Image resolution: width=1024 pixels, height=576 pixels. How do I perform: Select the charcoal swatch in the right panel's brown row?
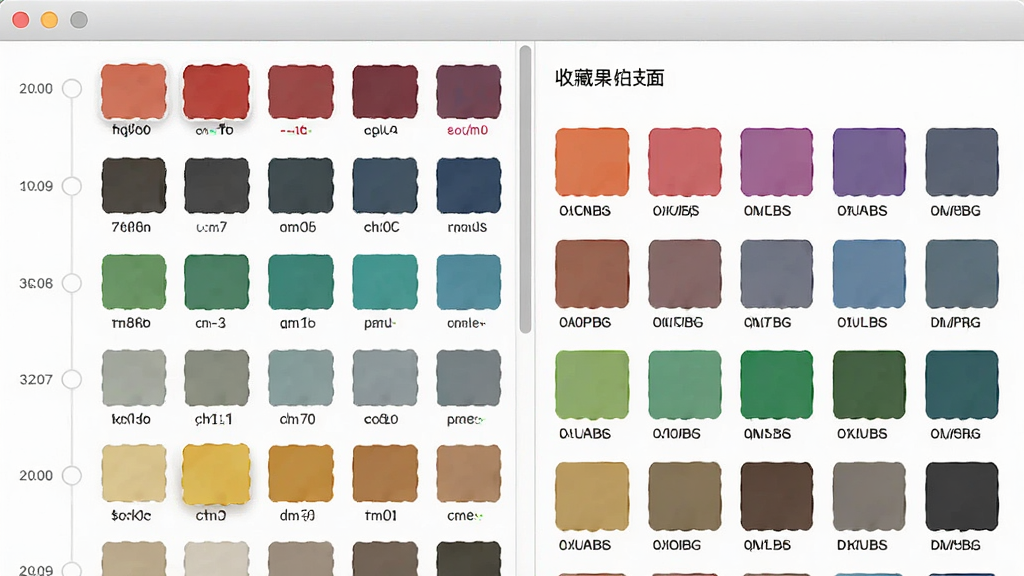pyautogui.click(x=962, y=496)
